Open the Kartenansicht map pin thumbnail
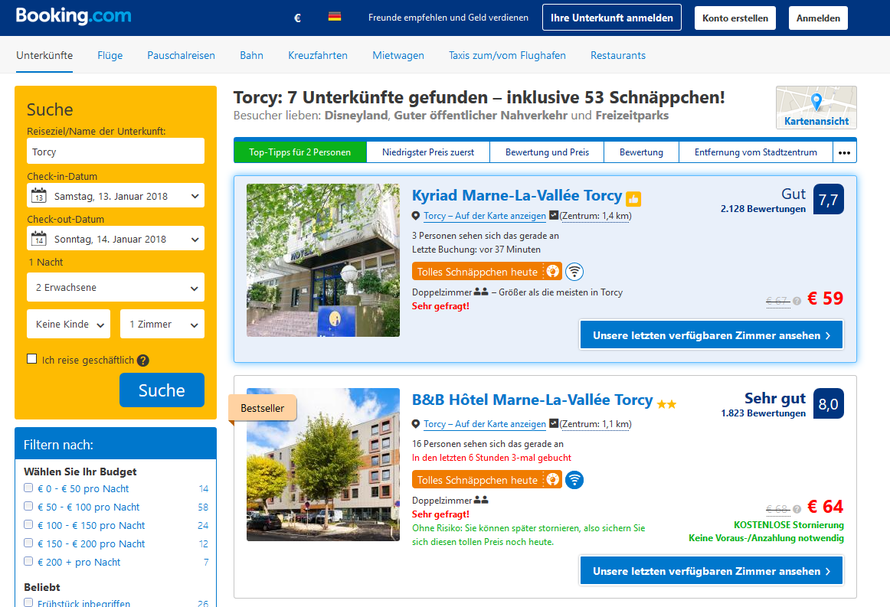Screen dimensions: 890x607 [x=816, y=107]
